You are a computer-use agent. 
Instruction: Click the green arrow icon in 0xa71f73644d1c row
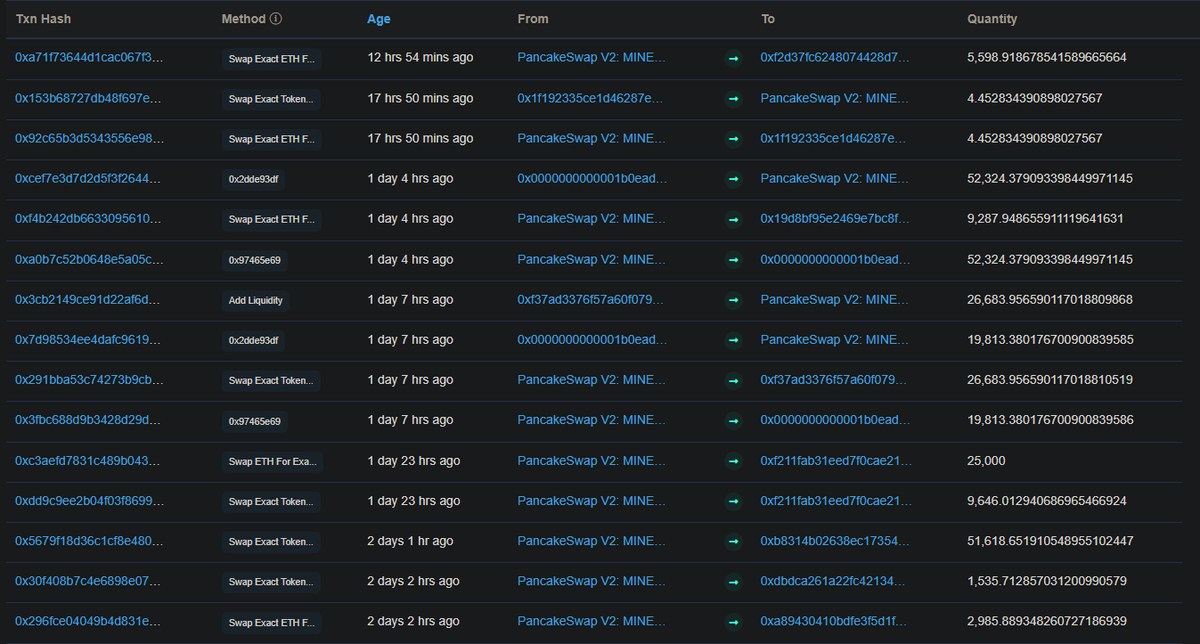(x=733, y=59)
